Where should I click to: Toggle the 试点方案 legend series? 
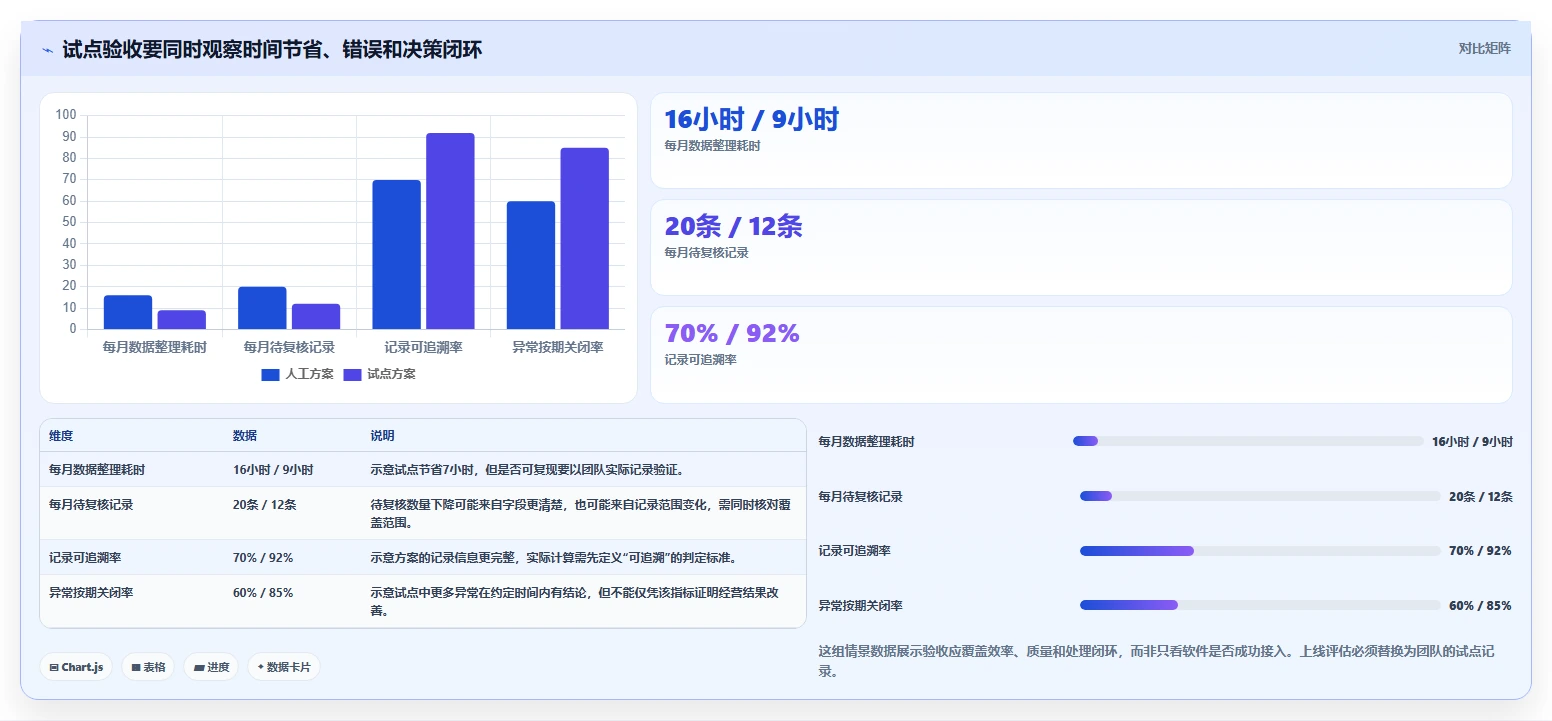coord(379,374)
